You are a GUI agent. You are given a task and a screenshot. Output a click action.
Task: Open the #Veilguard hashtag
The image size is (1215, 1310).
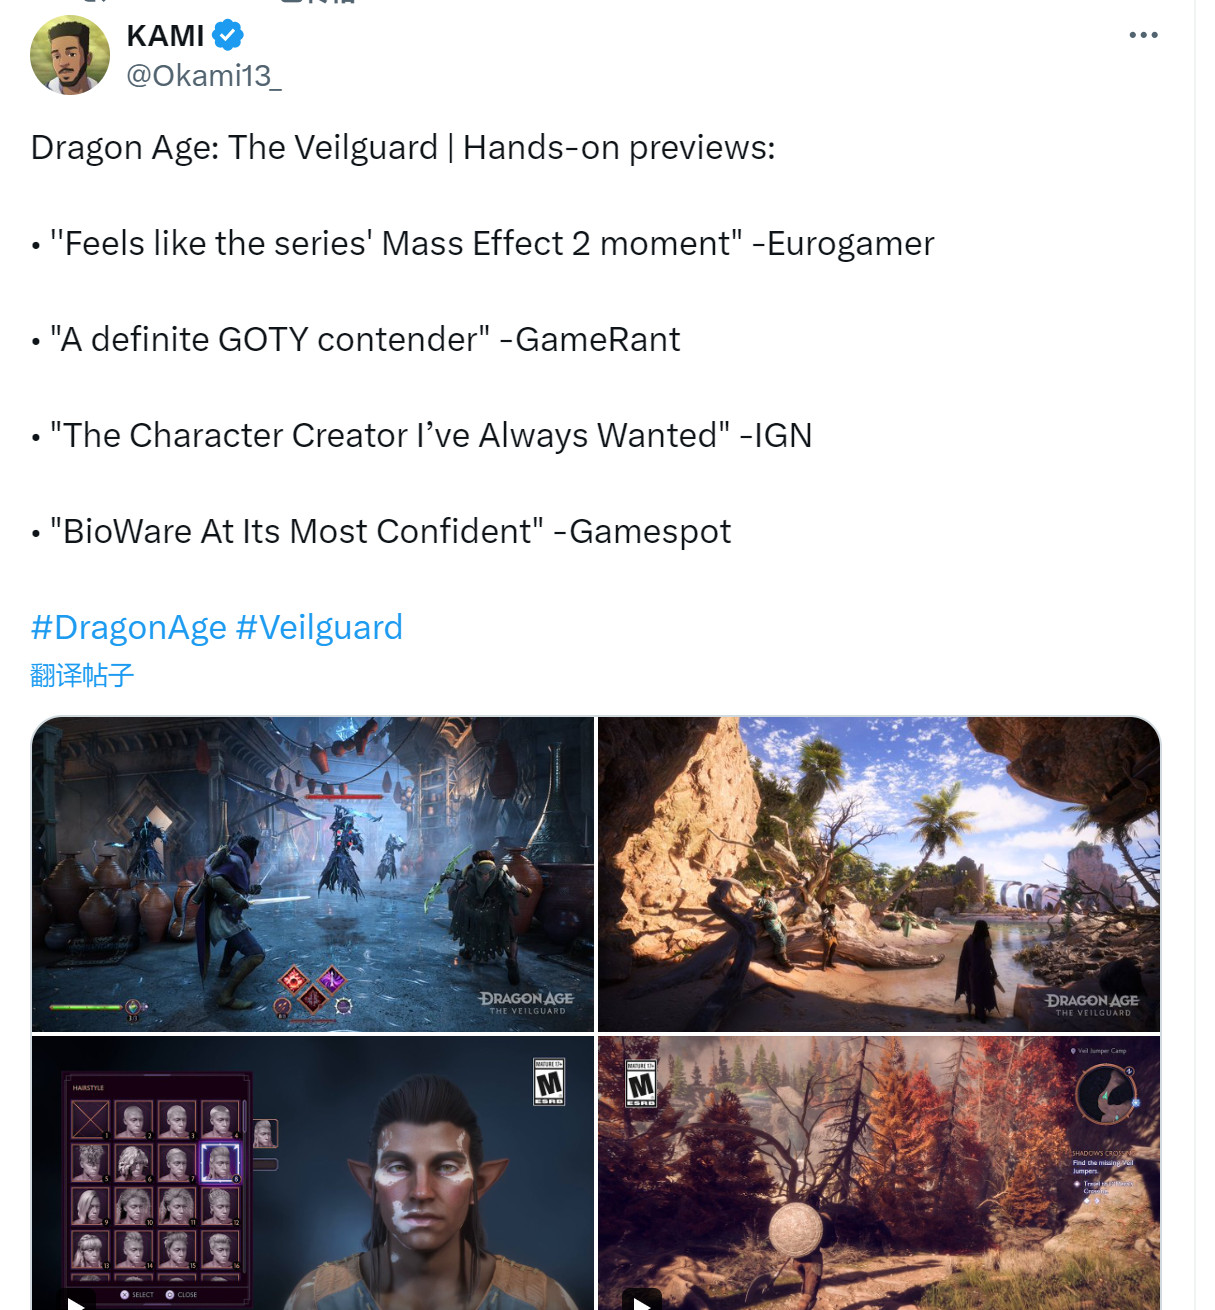pyautogui.click(x=319, y=628)
